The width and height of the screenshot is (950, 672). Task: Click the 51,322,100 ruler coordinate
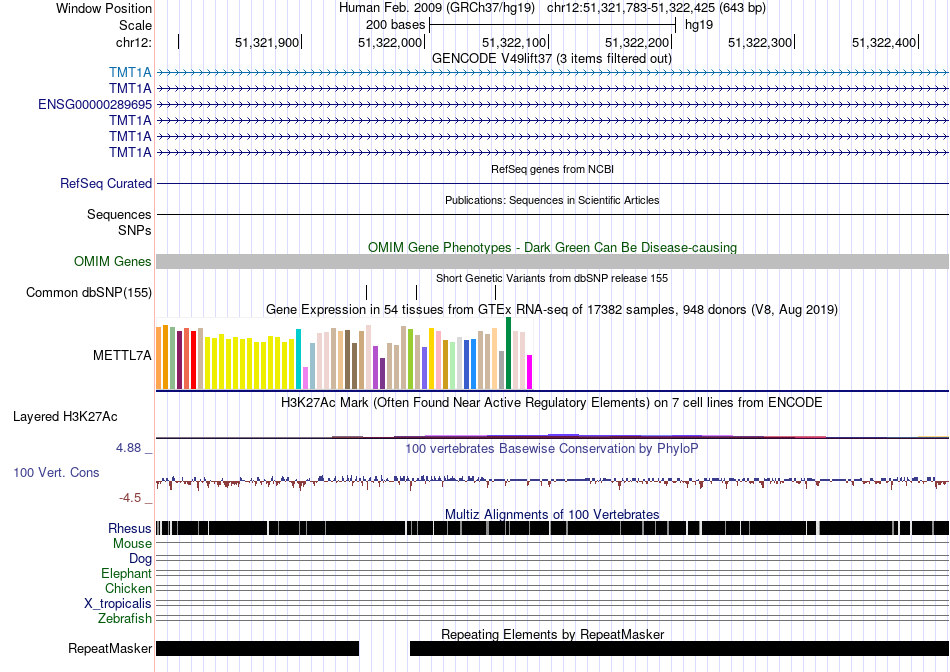click(514, 42)
